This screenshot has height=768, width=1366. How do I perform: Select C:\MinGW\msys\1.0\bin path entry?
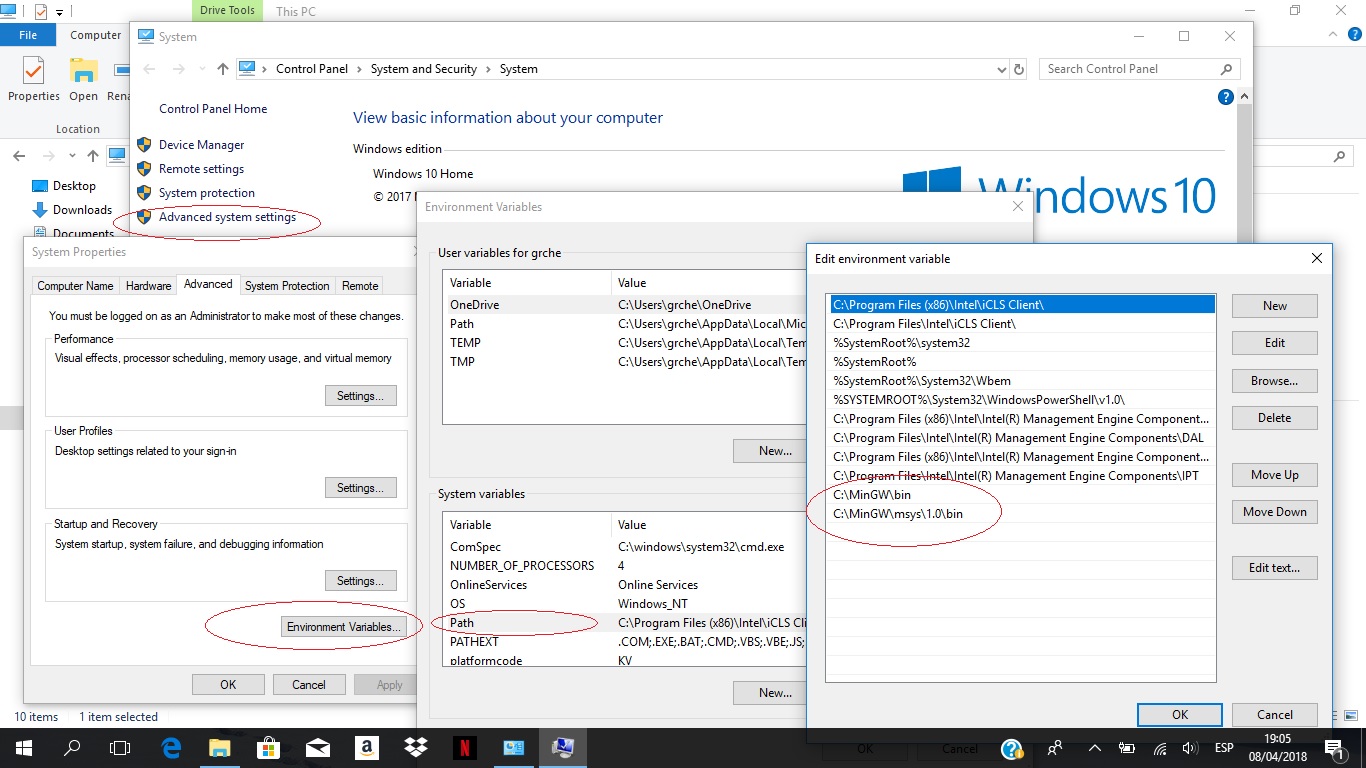[1021, 514]
